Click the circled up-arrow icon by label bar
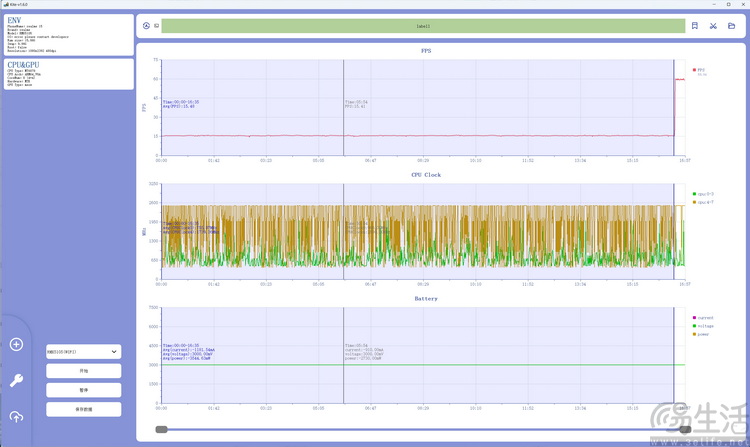Viewport: 750px width, 447px height. (146, 26)
